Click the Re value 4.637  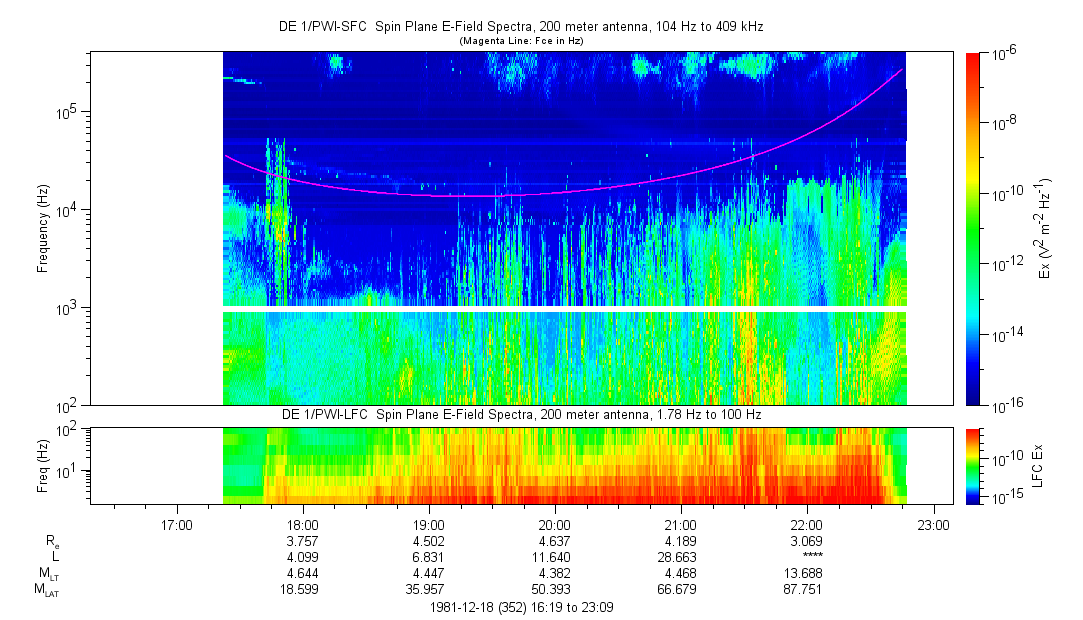pos(554,541)
